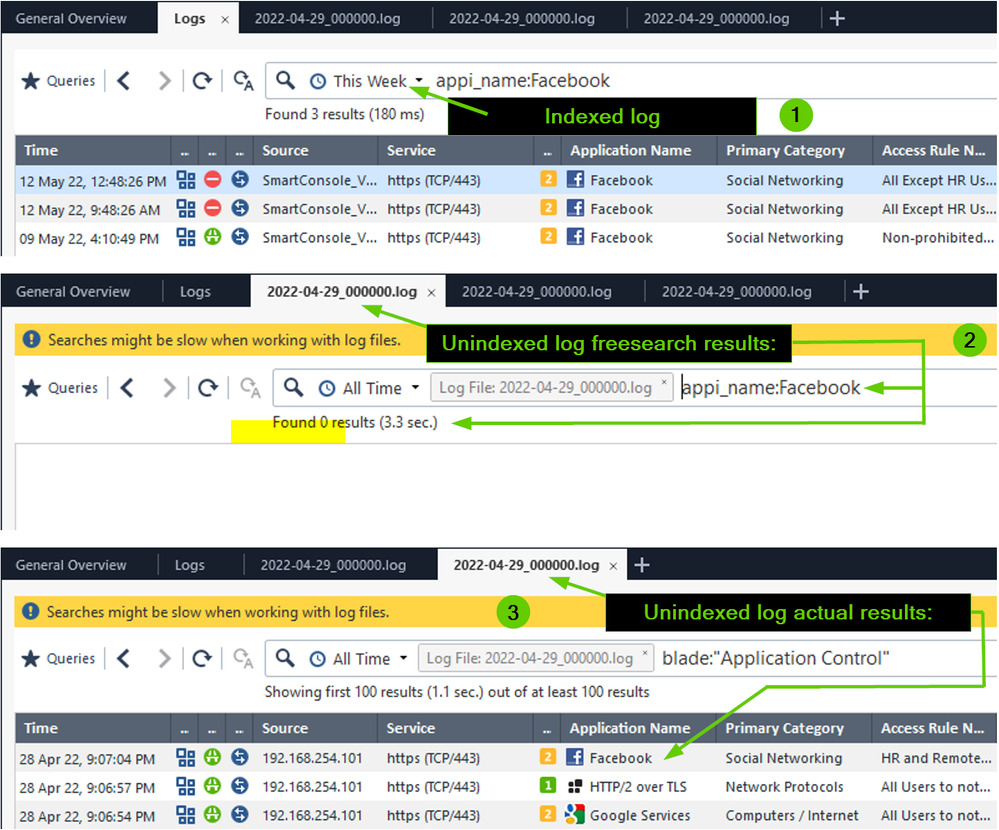Open General Overview tab above the blade query
The height and width of the screenshot is (830, 999).
coord(71,565)
